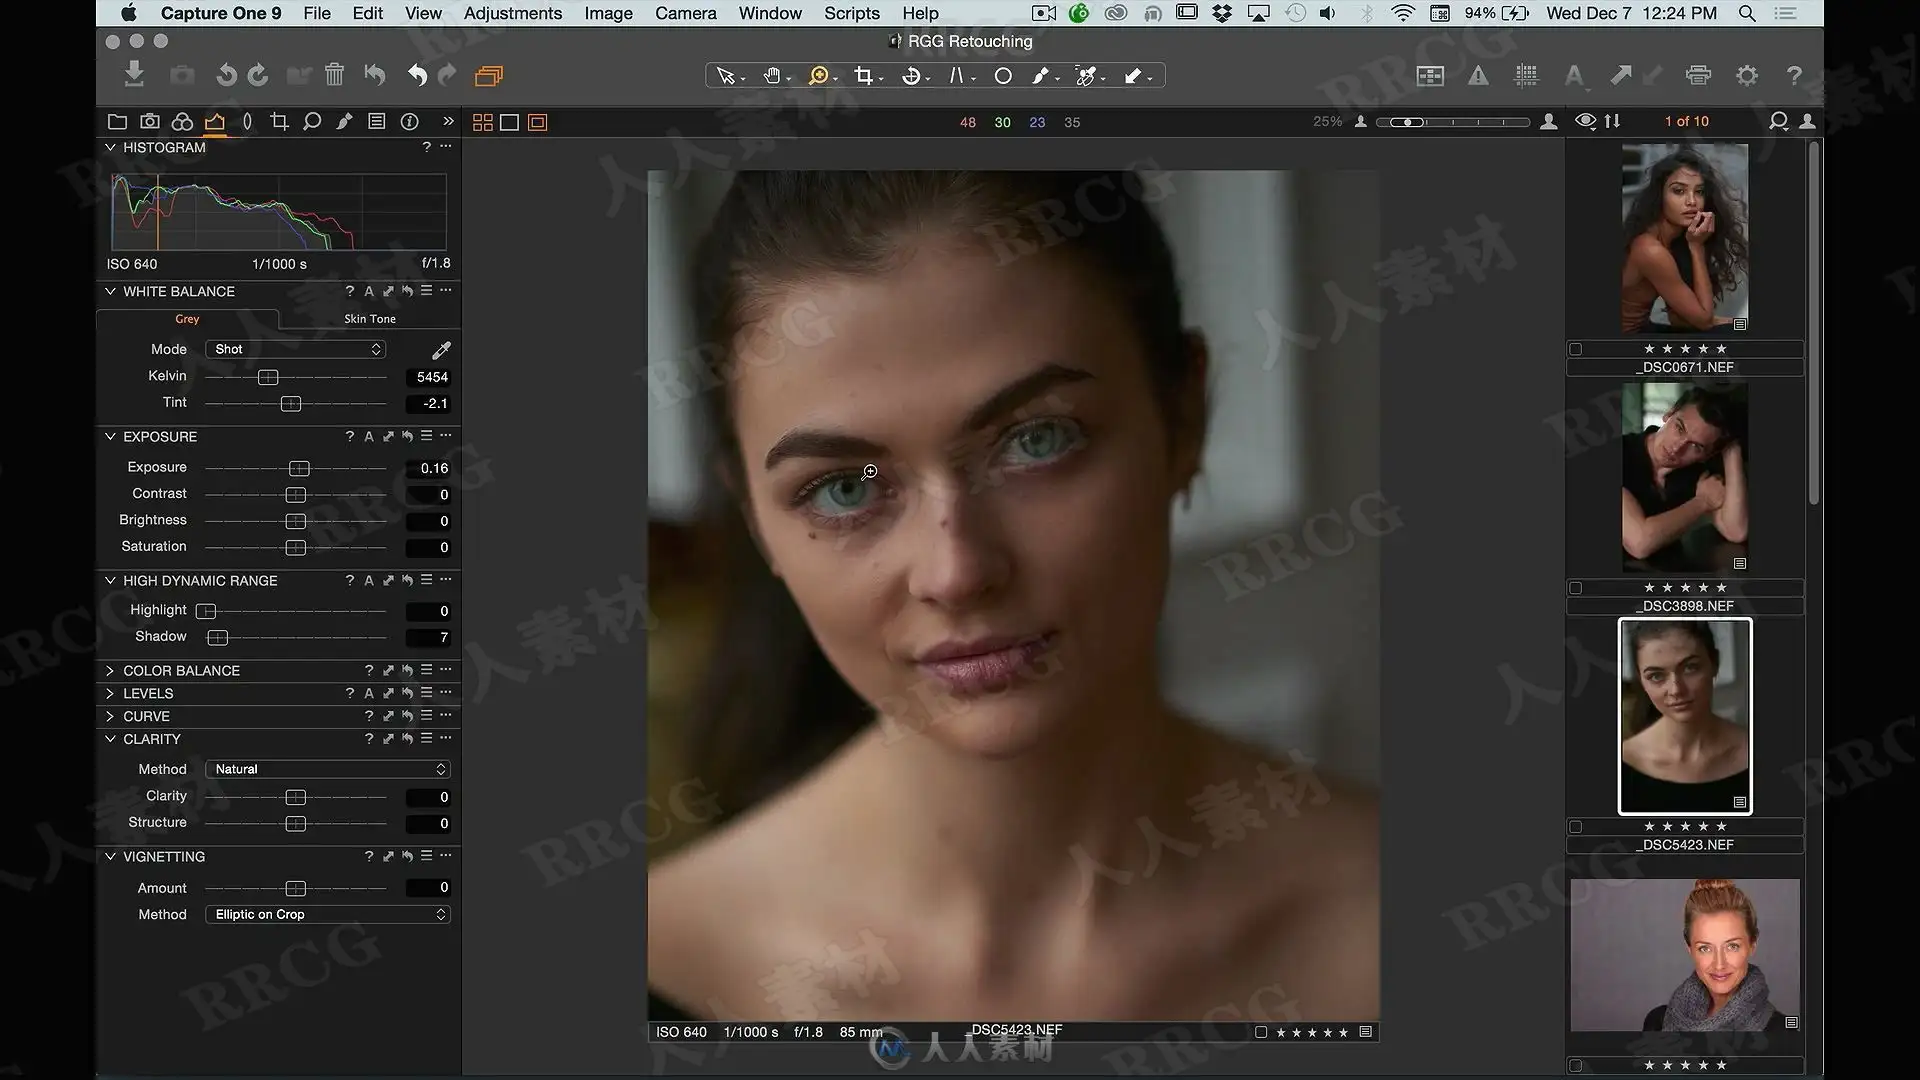
Task: Click the Import images icon
Action: click(x=134, y=75)
